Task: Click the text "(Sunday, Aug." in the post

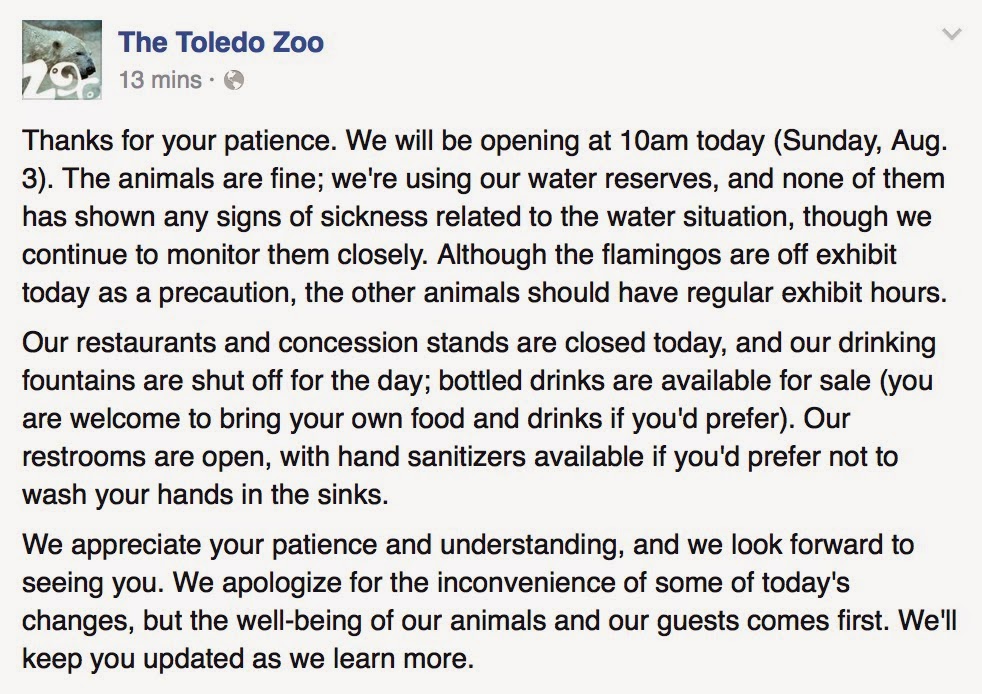Action: 861,142
